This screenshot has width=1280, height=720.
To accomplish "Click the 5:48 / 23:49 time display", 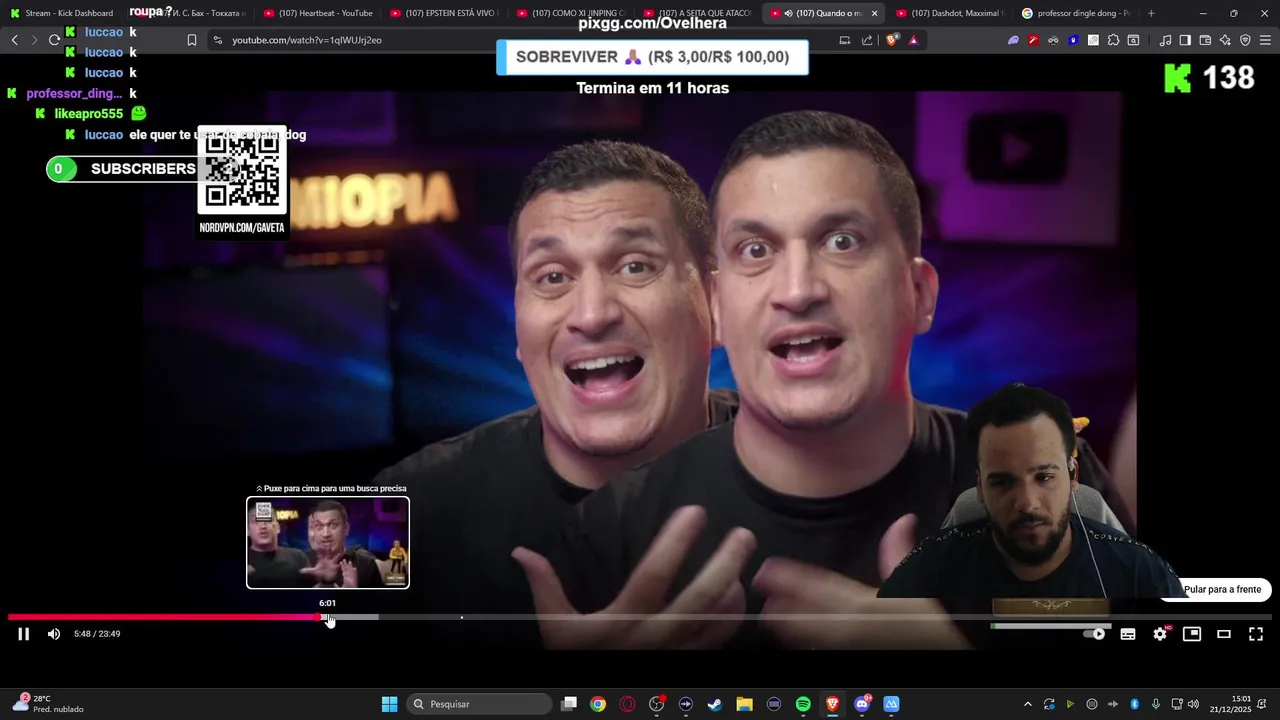I will (x=97, y=634).
